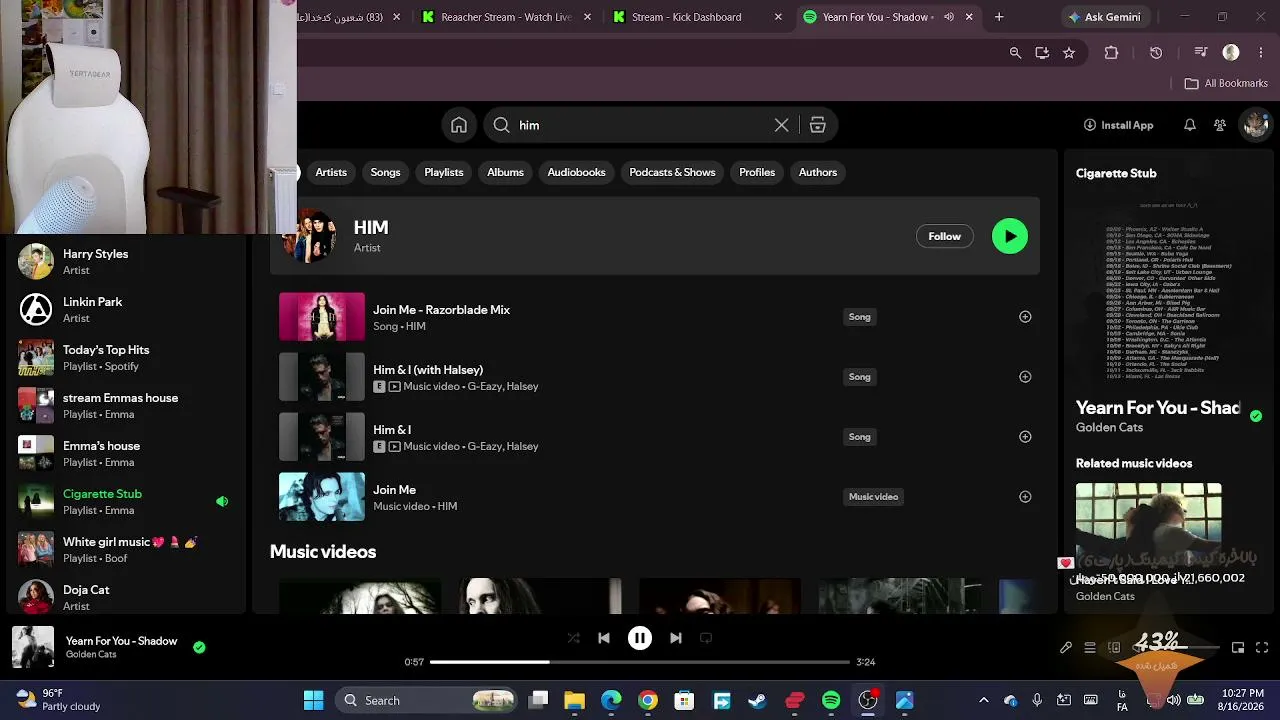Play the HIM artist with green button
Viewport: 1280px width, 720px height.
click(1010, 236)
